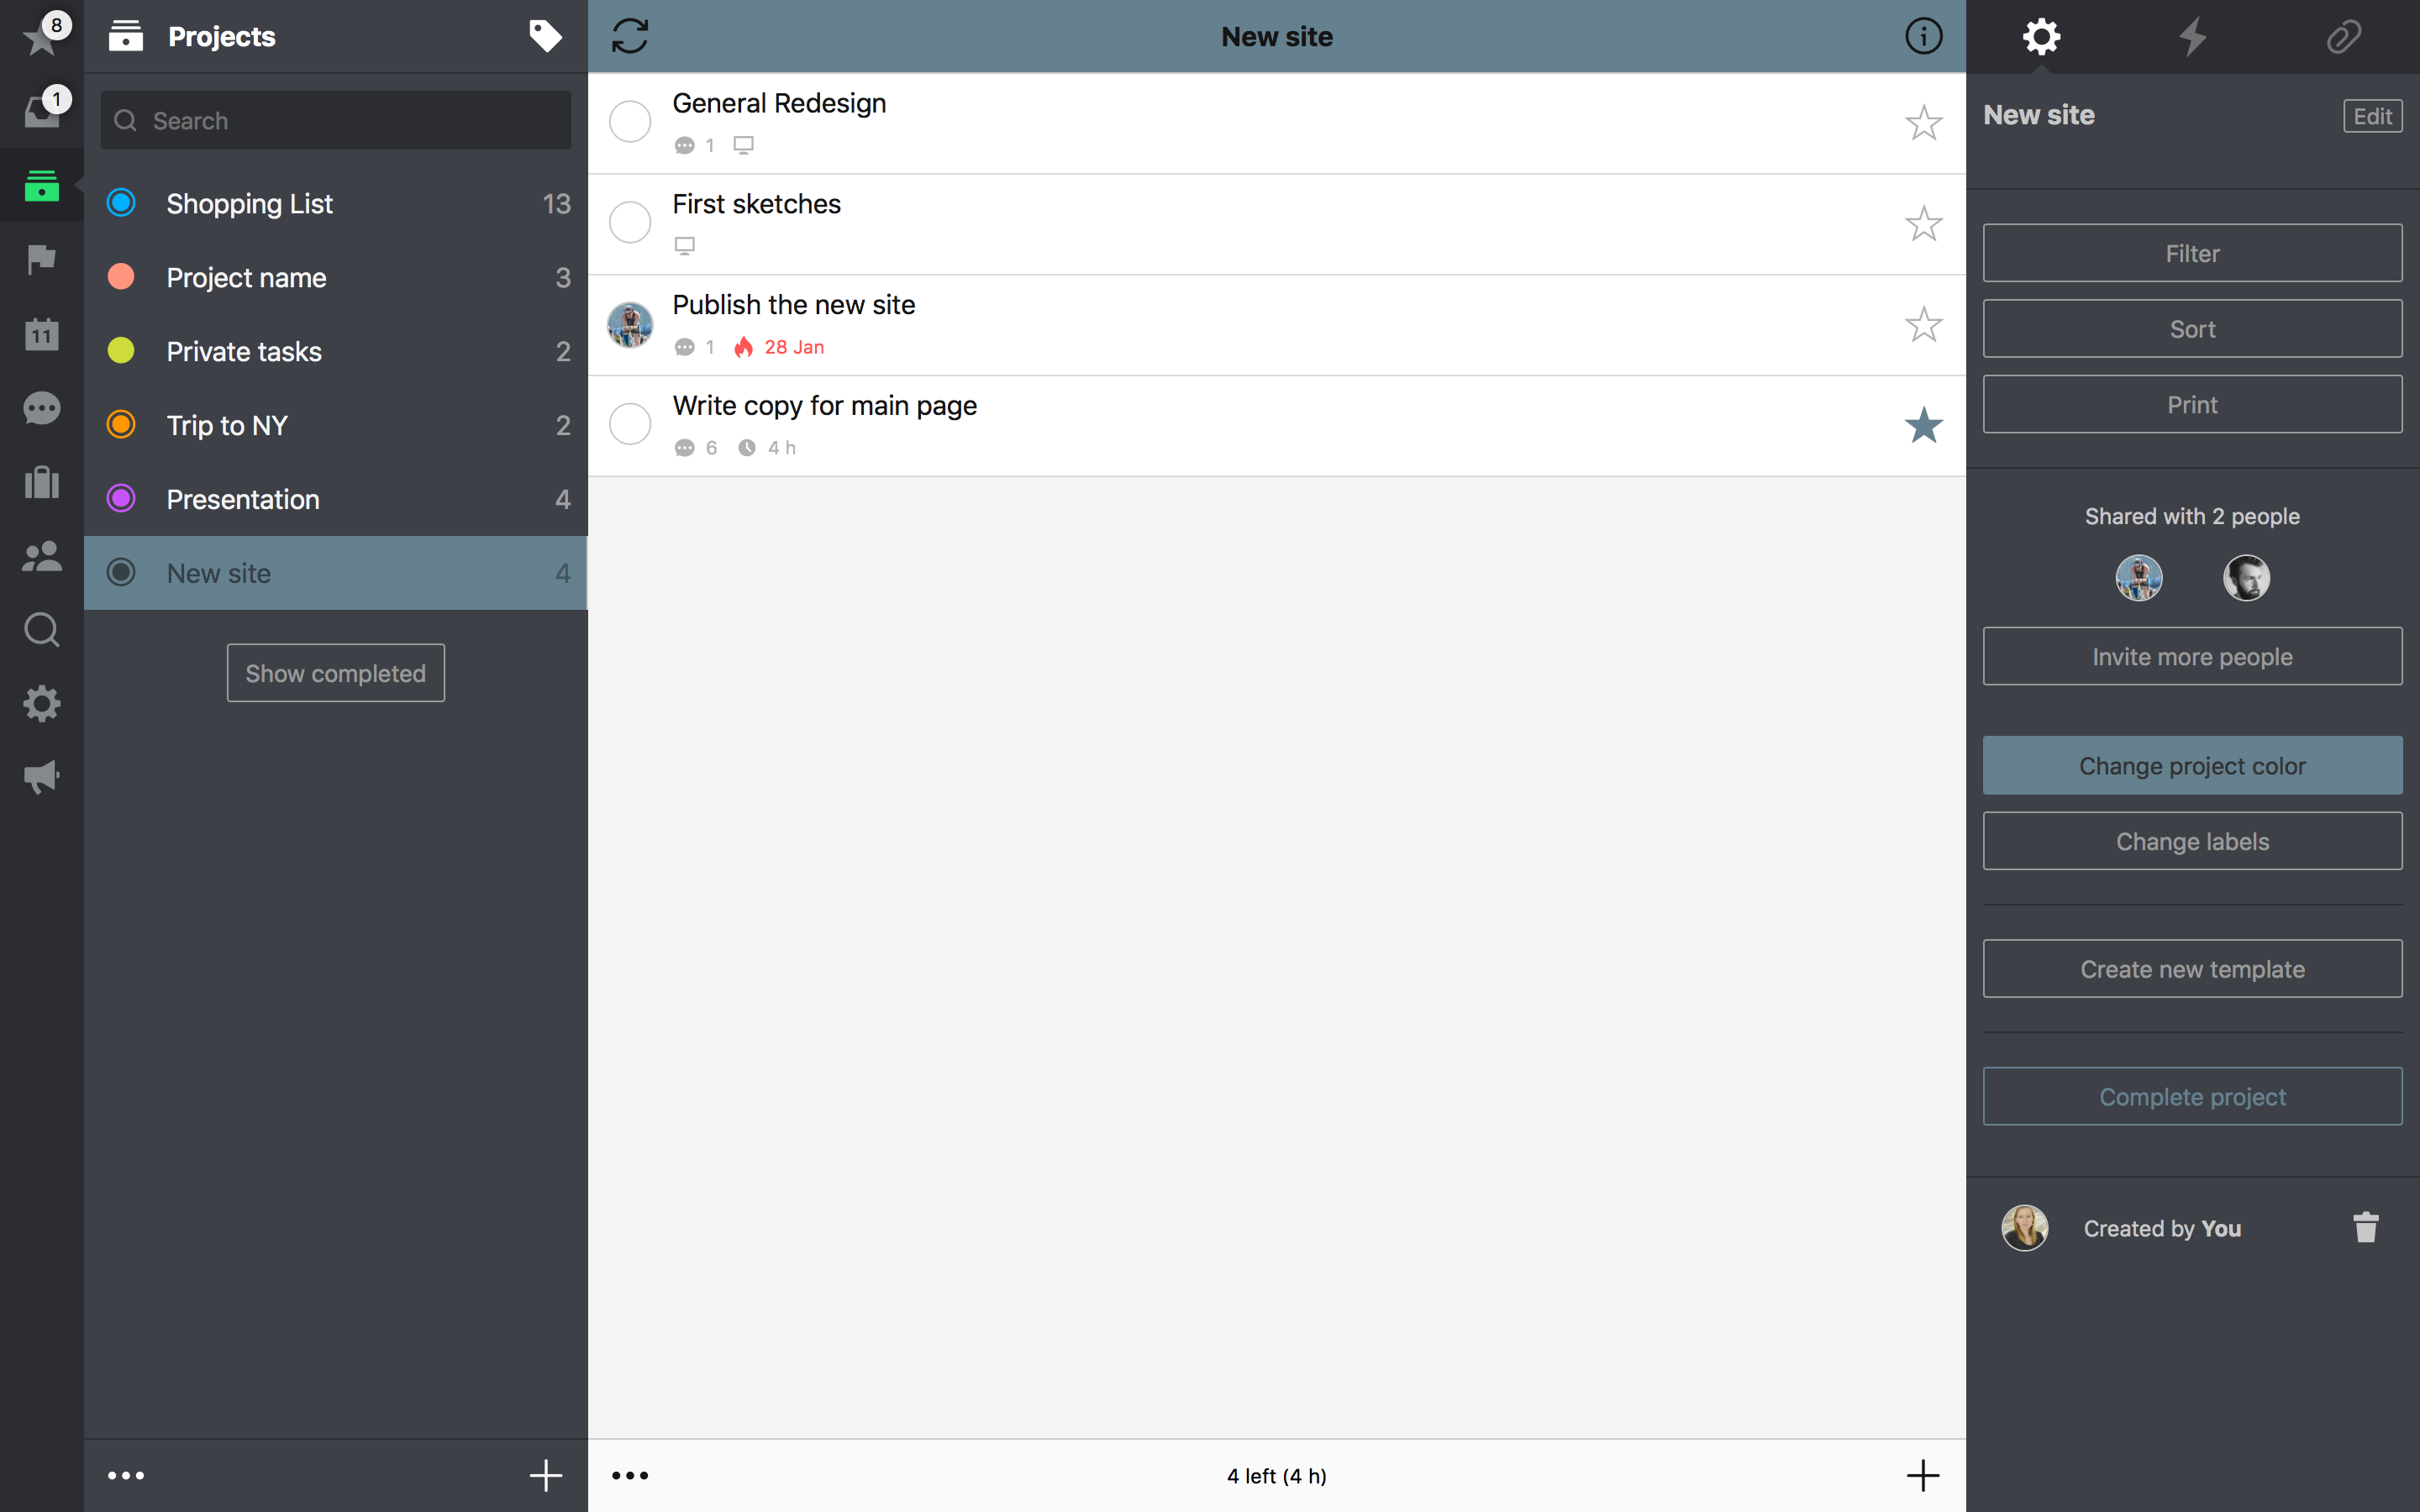Click the refresh/sync icon at top
Image resolution: width=2420 pixels, height=1512 pixels.
(x=631, y=34)
